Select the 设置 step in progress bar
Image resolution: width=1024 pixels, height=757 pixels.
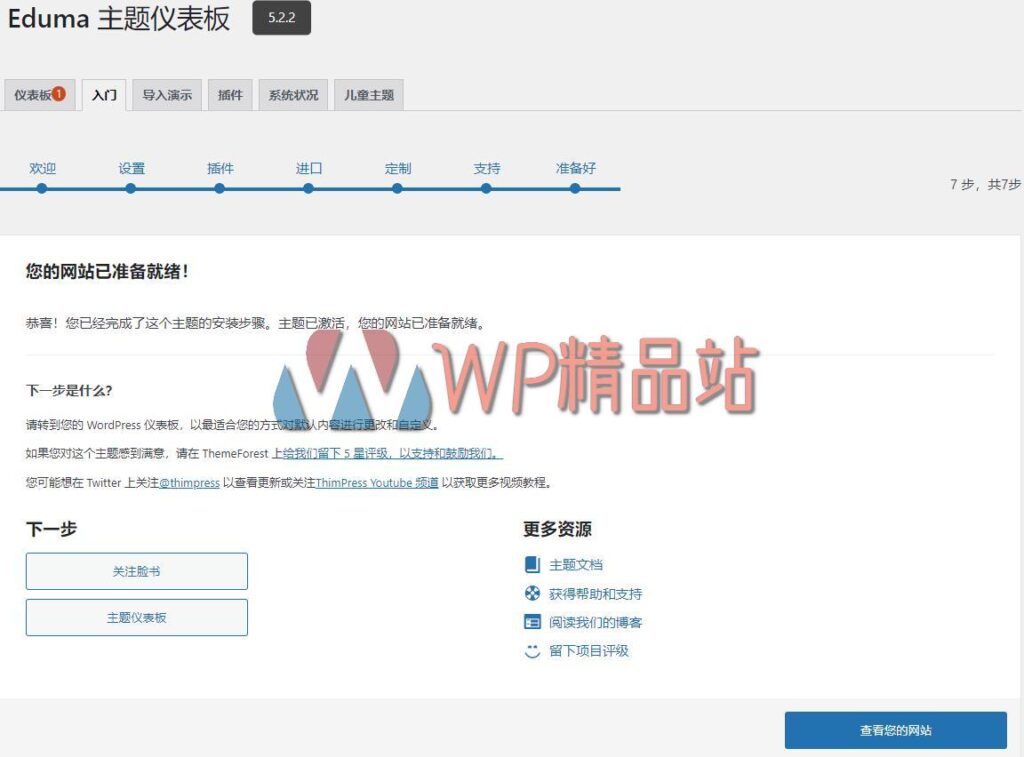click(131, 187)
